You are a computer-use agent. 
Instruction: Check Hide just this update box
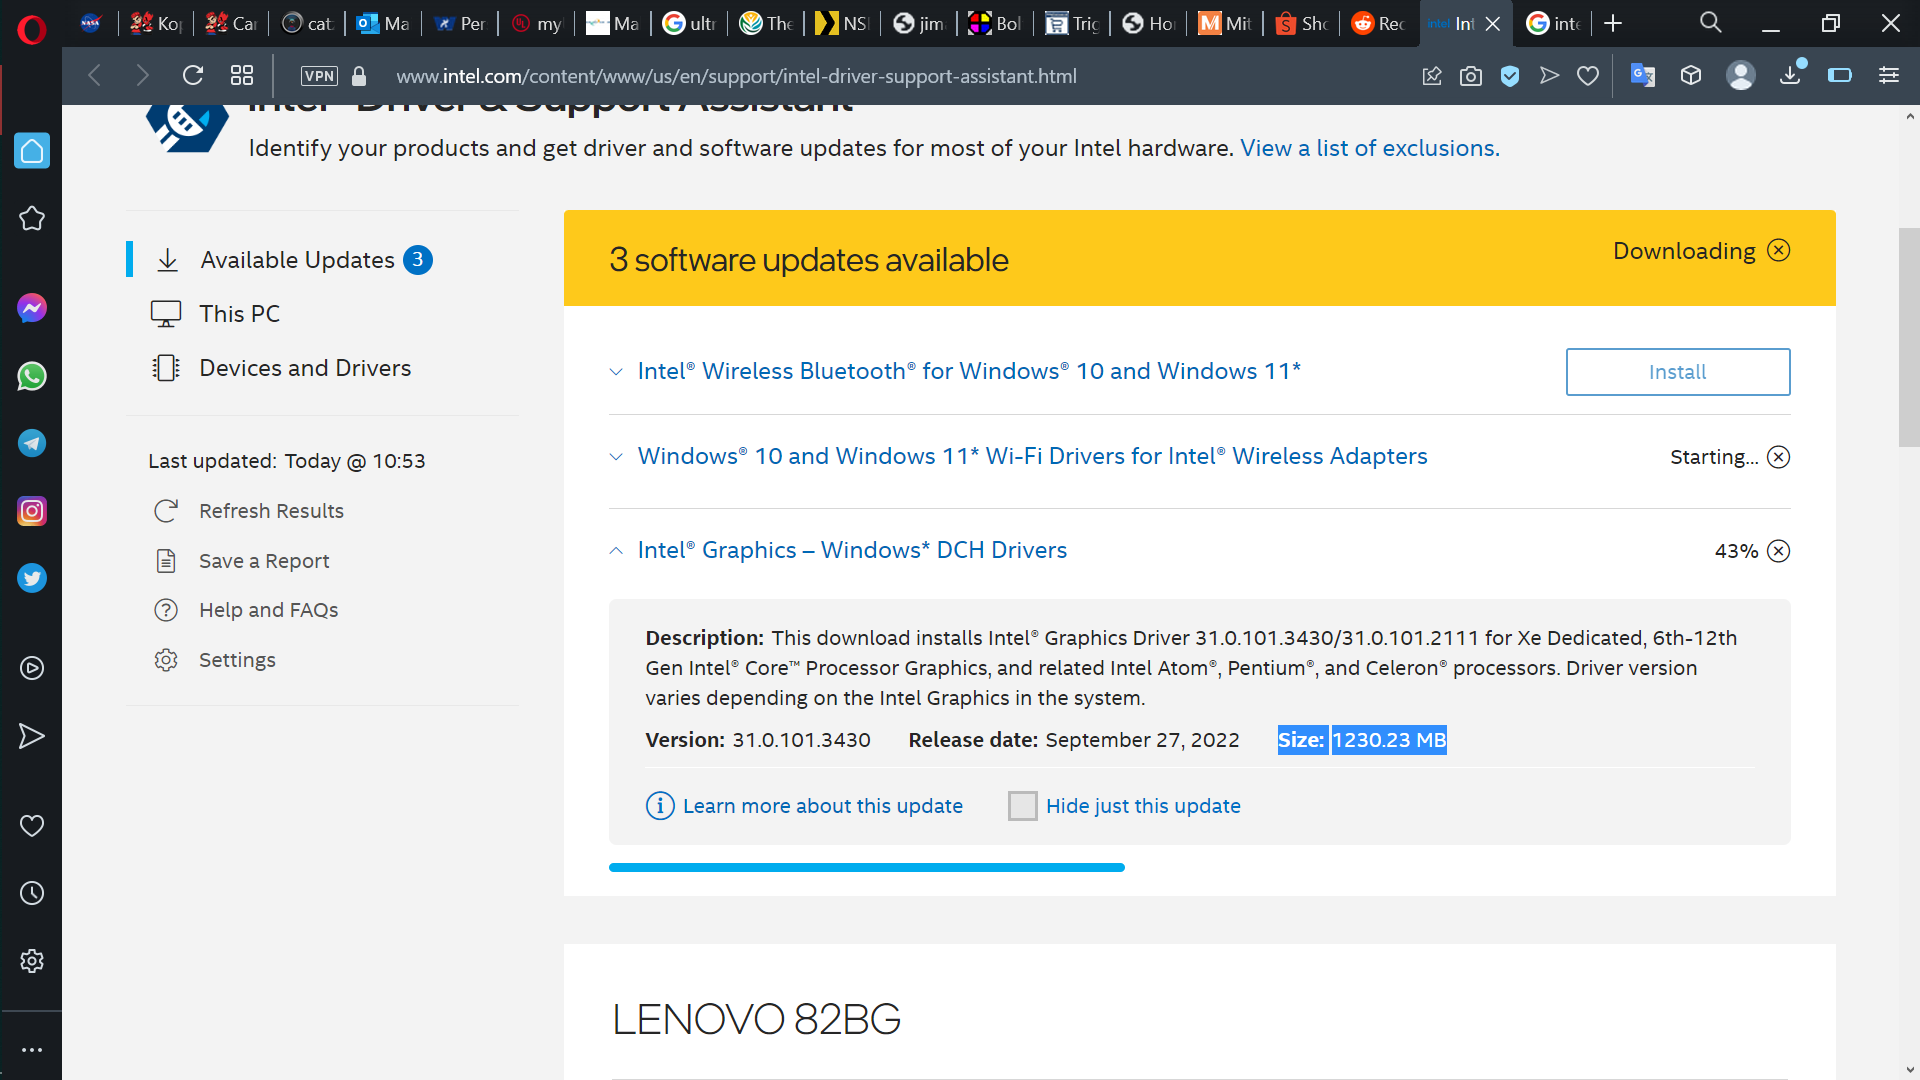click(1023, 806)
